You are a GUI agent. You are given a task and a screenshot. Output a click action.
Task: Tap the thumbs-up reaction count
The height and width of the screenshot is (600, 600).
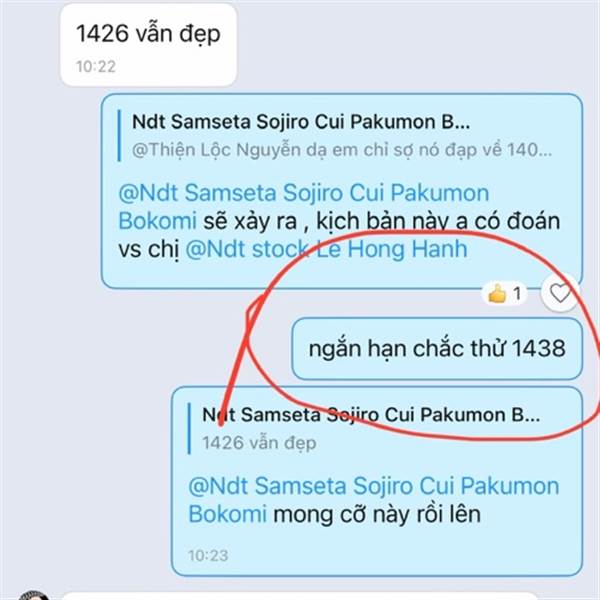pos(505,293)
